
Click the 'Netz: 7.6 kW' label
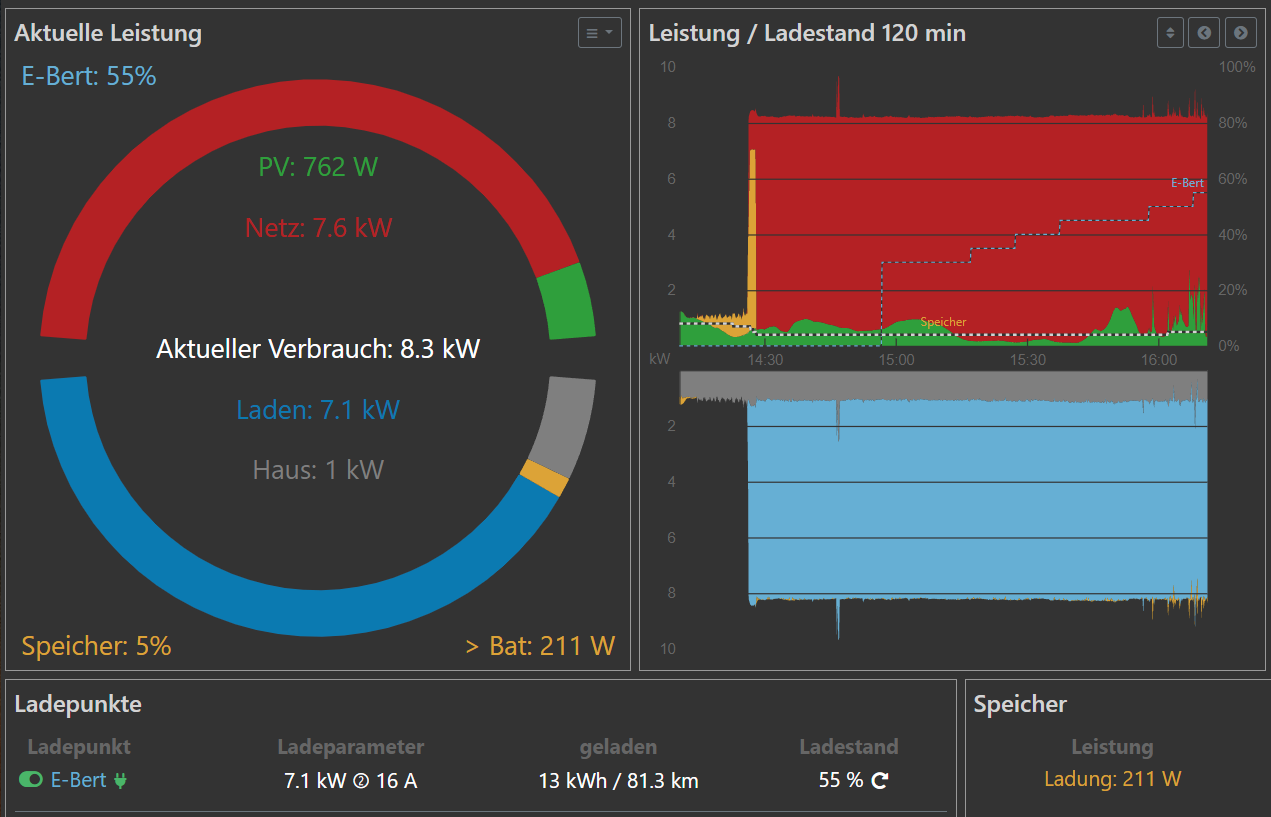[x=318, y=228]
